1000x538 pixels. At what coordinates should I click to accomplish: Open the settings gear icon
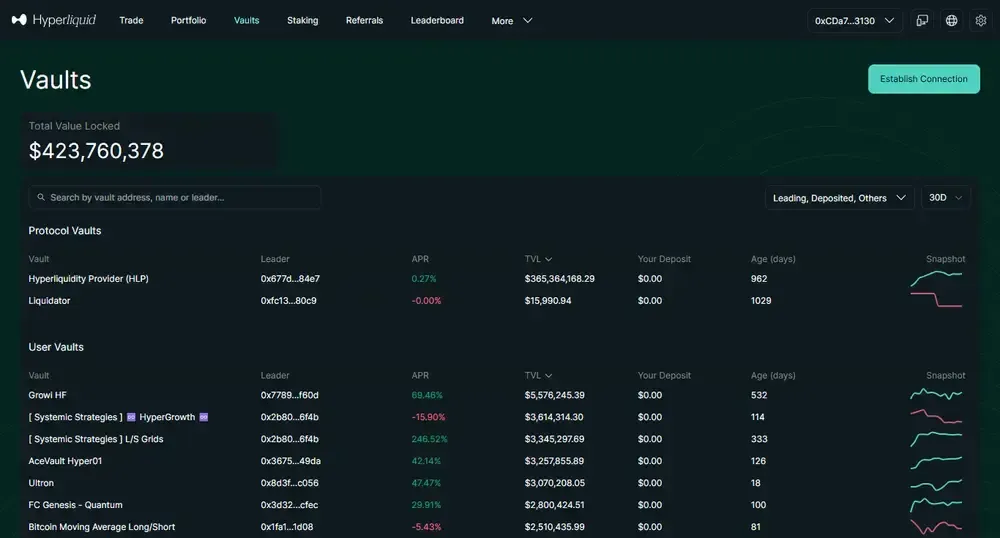pos(980,20)
